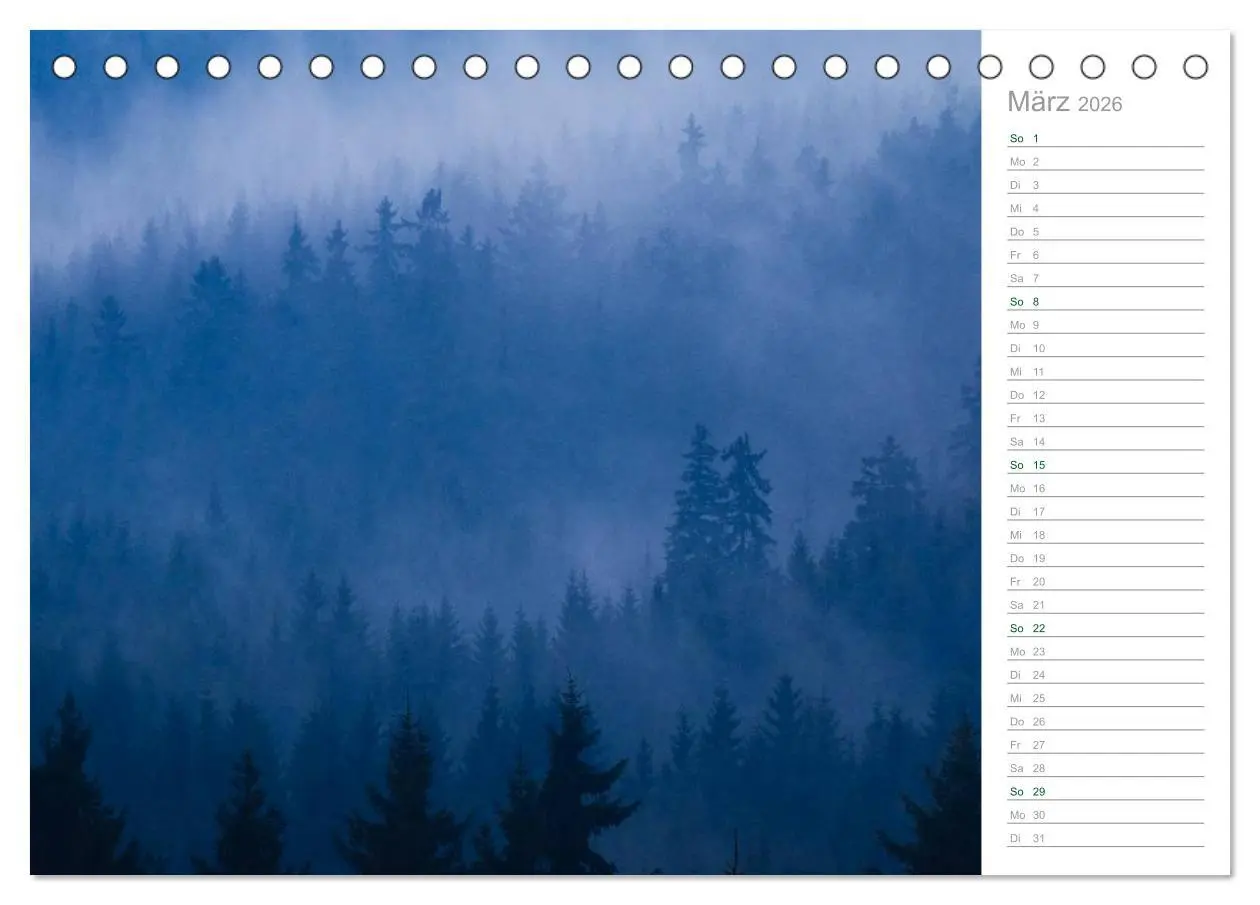Select the row Mo 23
Viewport: 1260px width, 905px height.
click(1105, 652)
